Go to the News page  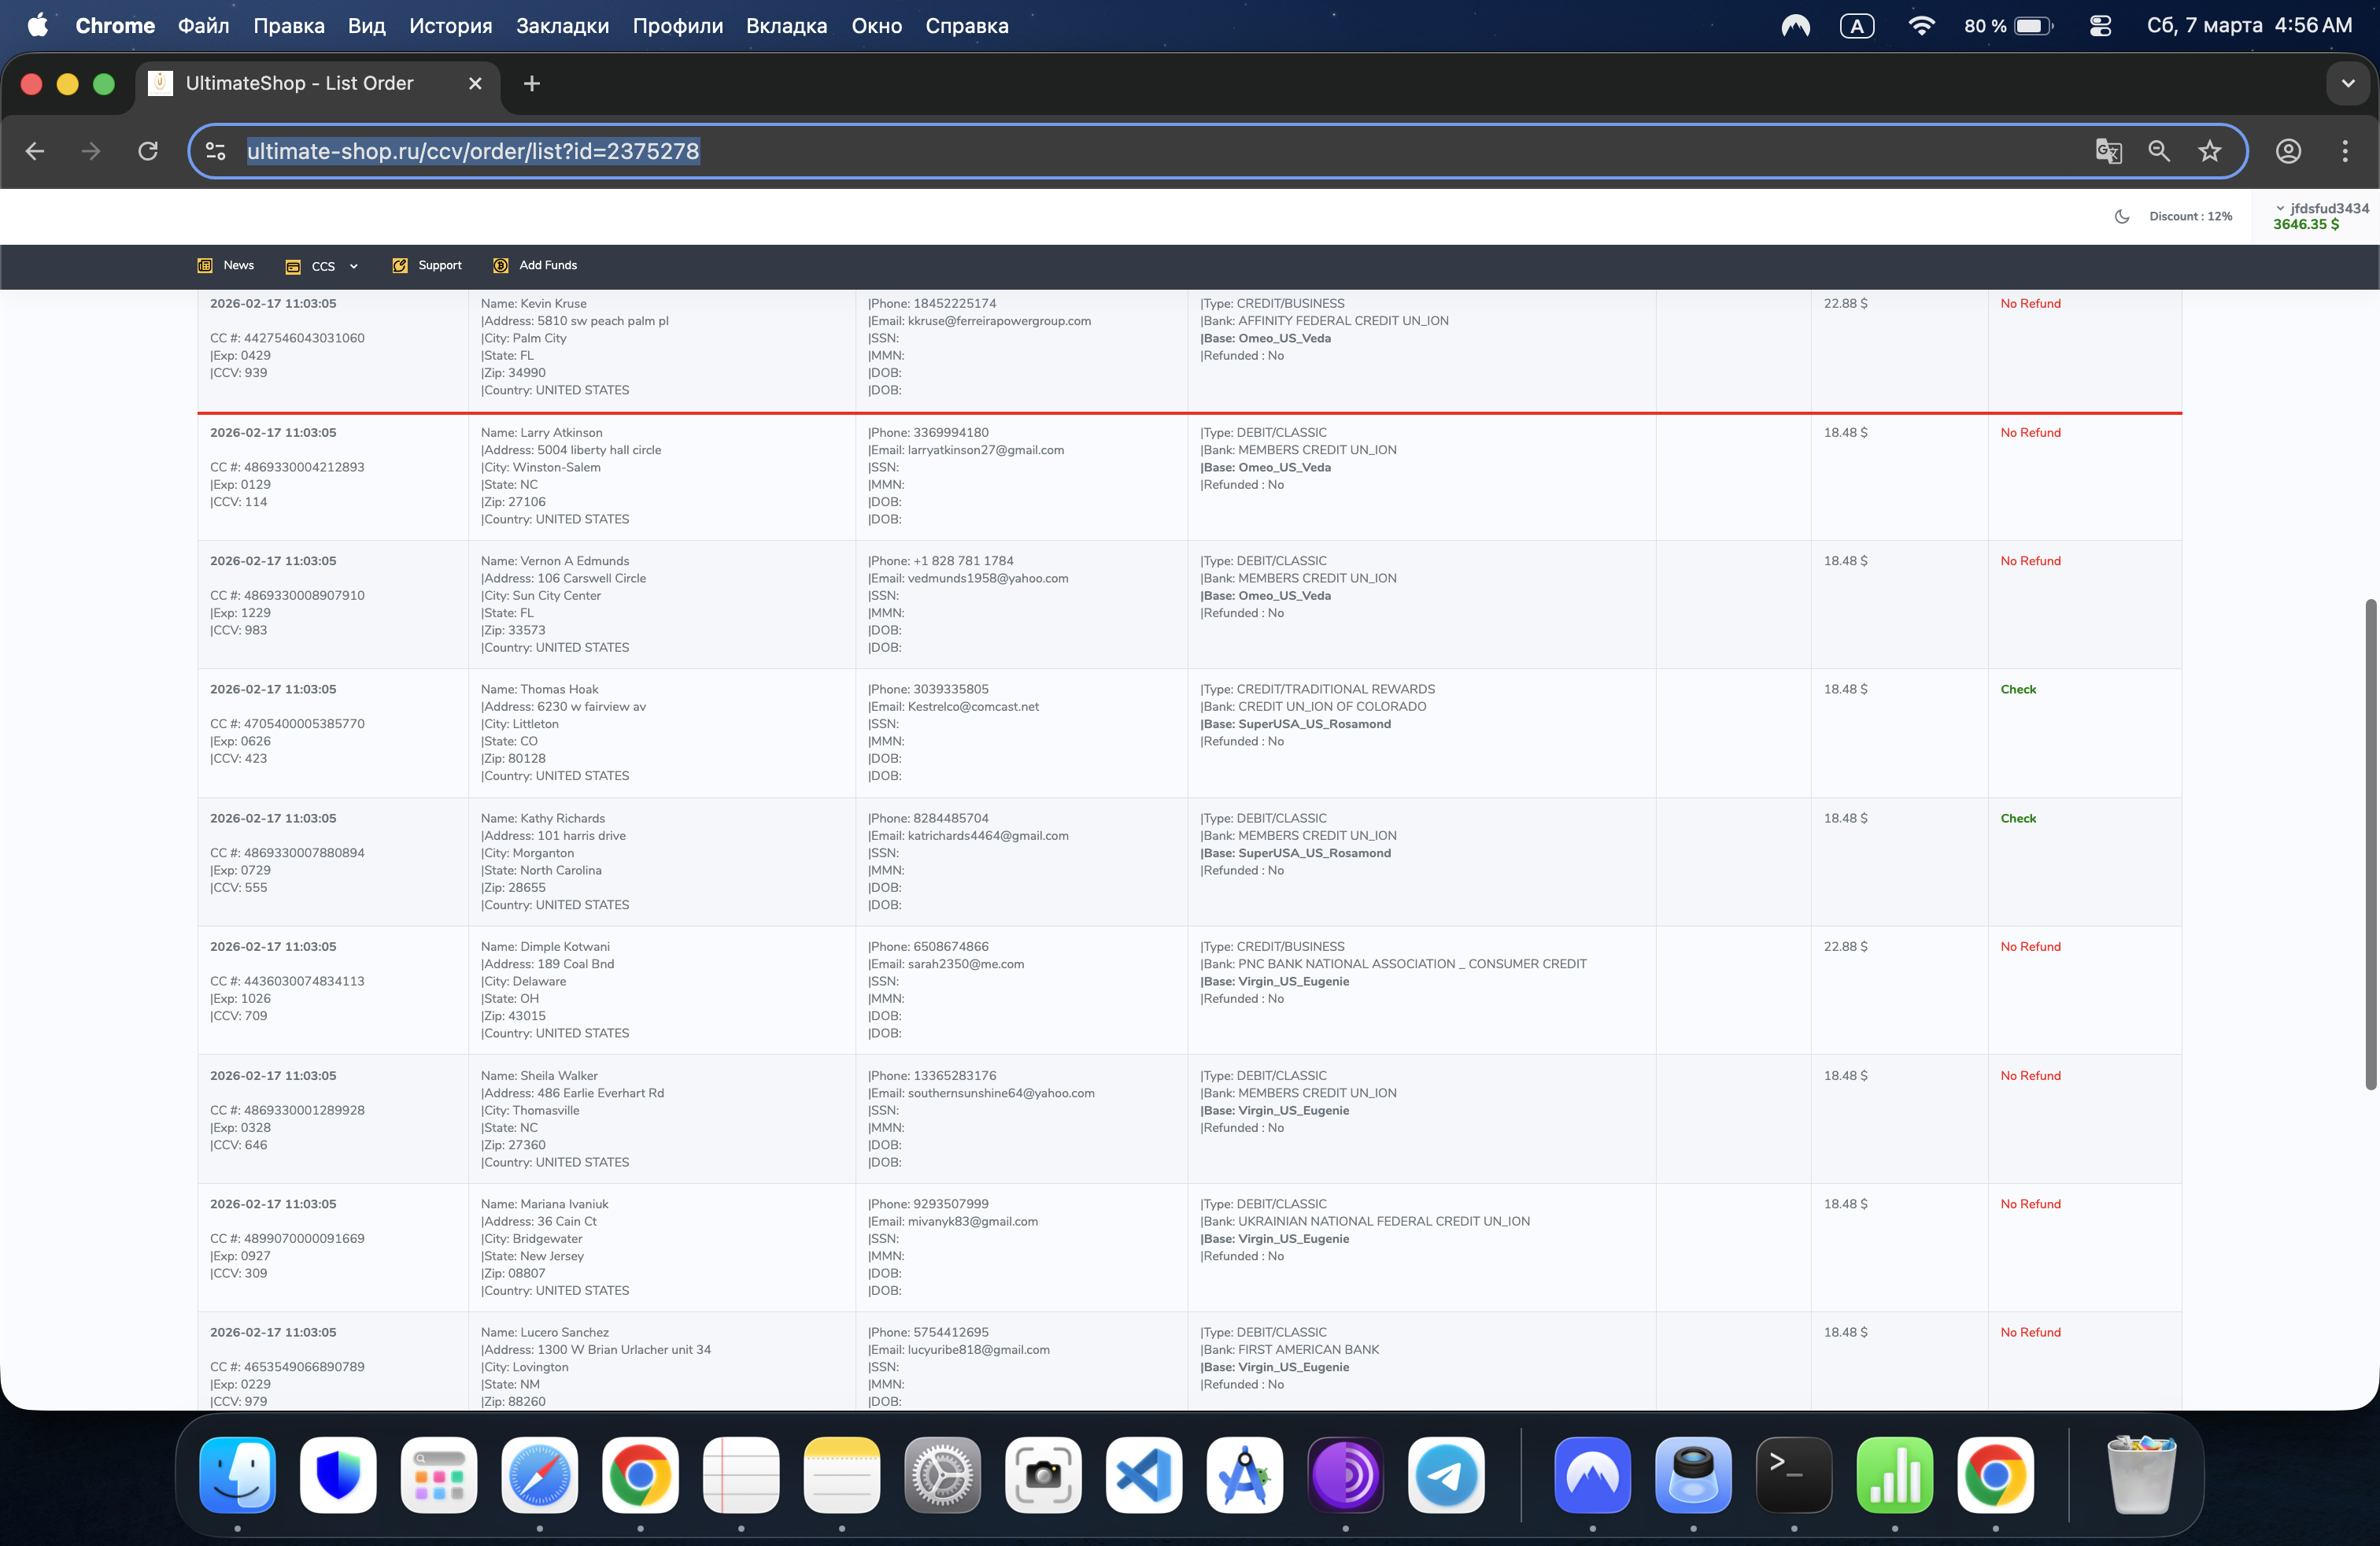(226, 266)
